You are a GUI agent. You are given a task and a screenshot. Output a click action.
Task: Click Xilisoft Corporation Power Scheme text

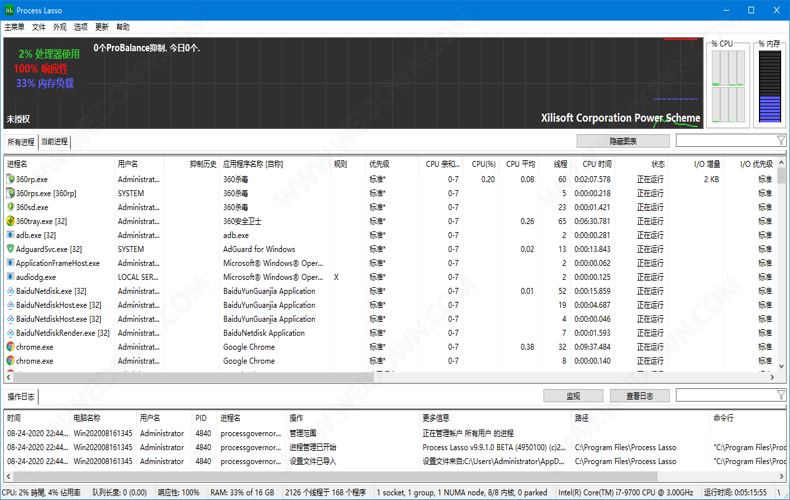click(620, 118)
